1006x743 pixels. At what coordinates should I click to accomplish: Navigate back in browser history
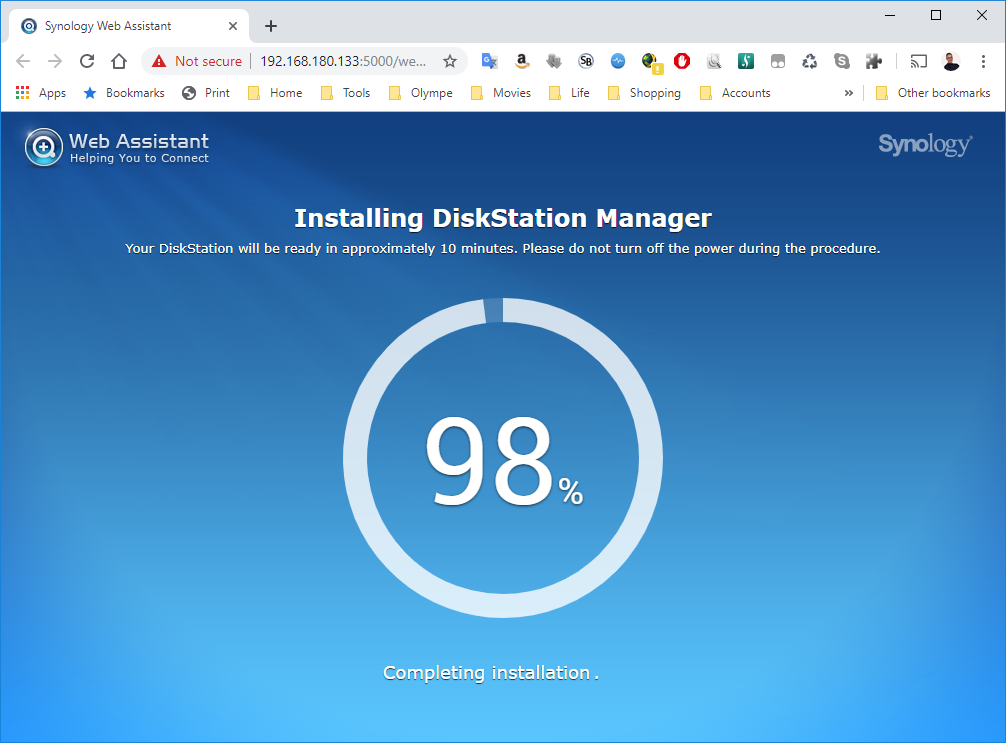click(x=23, y=61)
